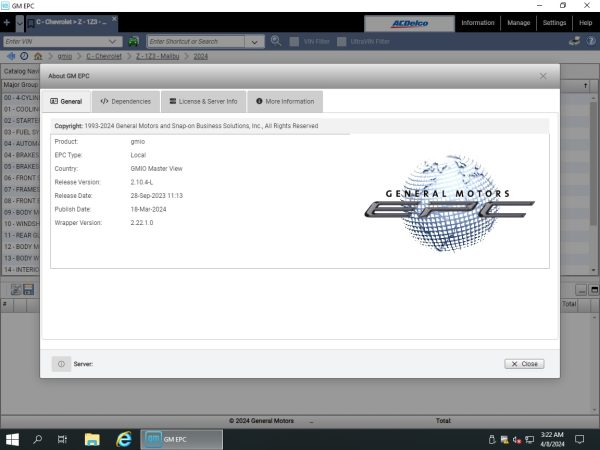Screen dimensions: 600x450
Task: Toggle the VIN Filter checkbox
Action: [x=294, y=41]
